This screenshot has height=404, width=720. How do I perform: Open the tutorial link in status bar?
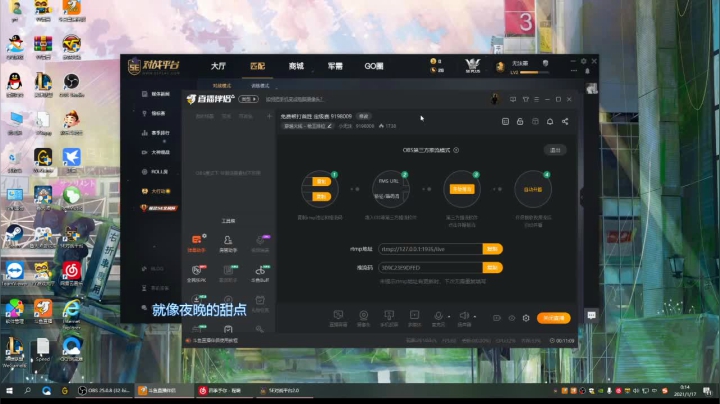point(215,341)
